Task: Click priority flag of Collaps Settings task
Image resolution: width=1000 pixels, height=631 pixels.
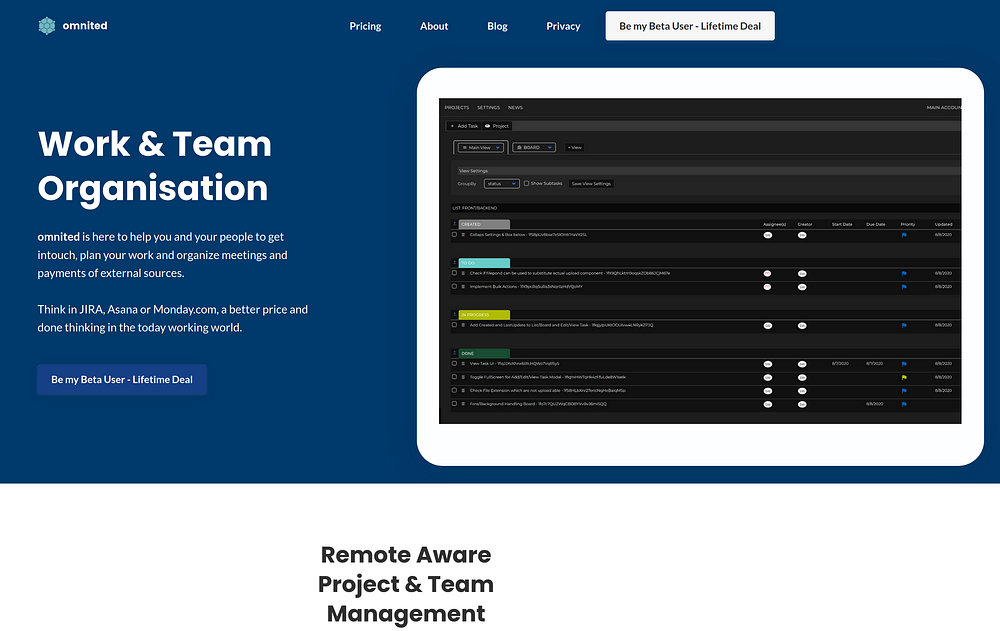Action: point(904,235)
